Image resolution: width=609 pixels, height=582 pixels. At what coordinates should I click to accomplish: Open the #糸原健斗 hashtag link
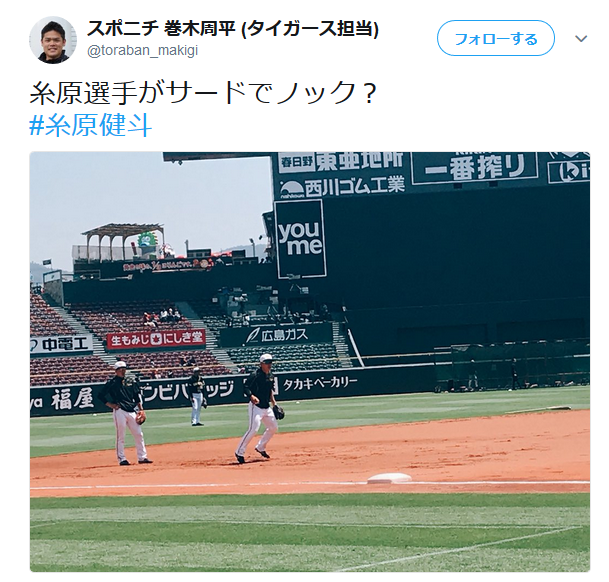pyautogui.click(x=90, y=125)
